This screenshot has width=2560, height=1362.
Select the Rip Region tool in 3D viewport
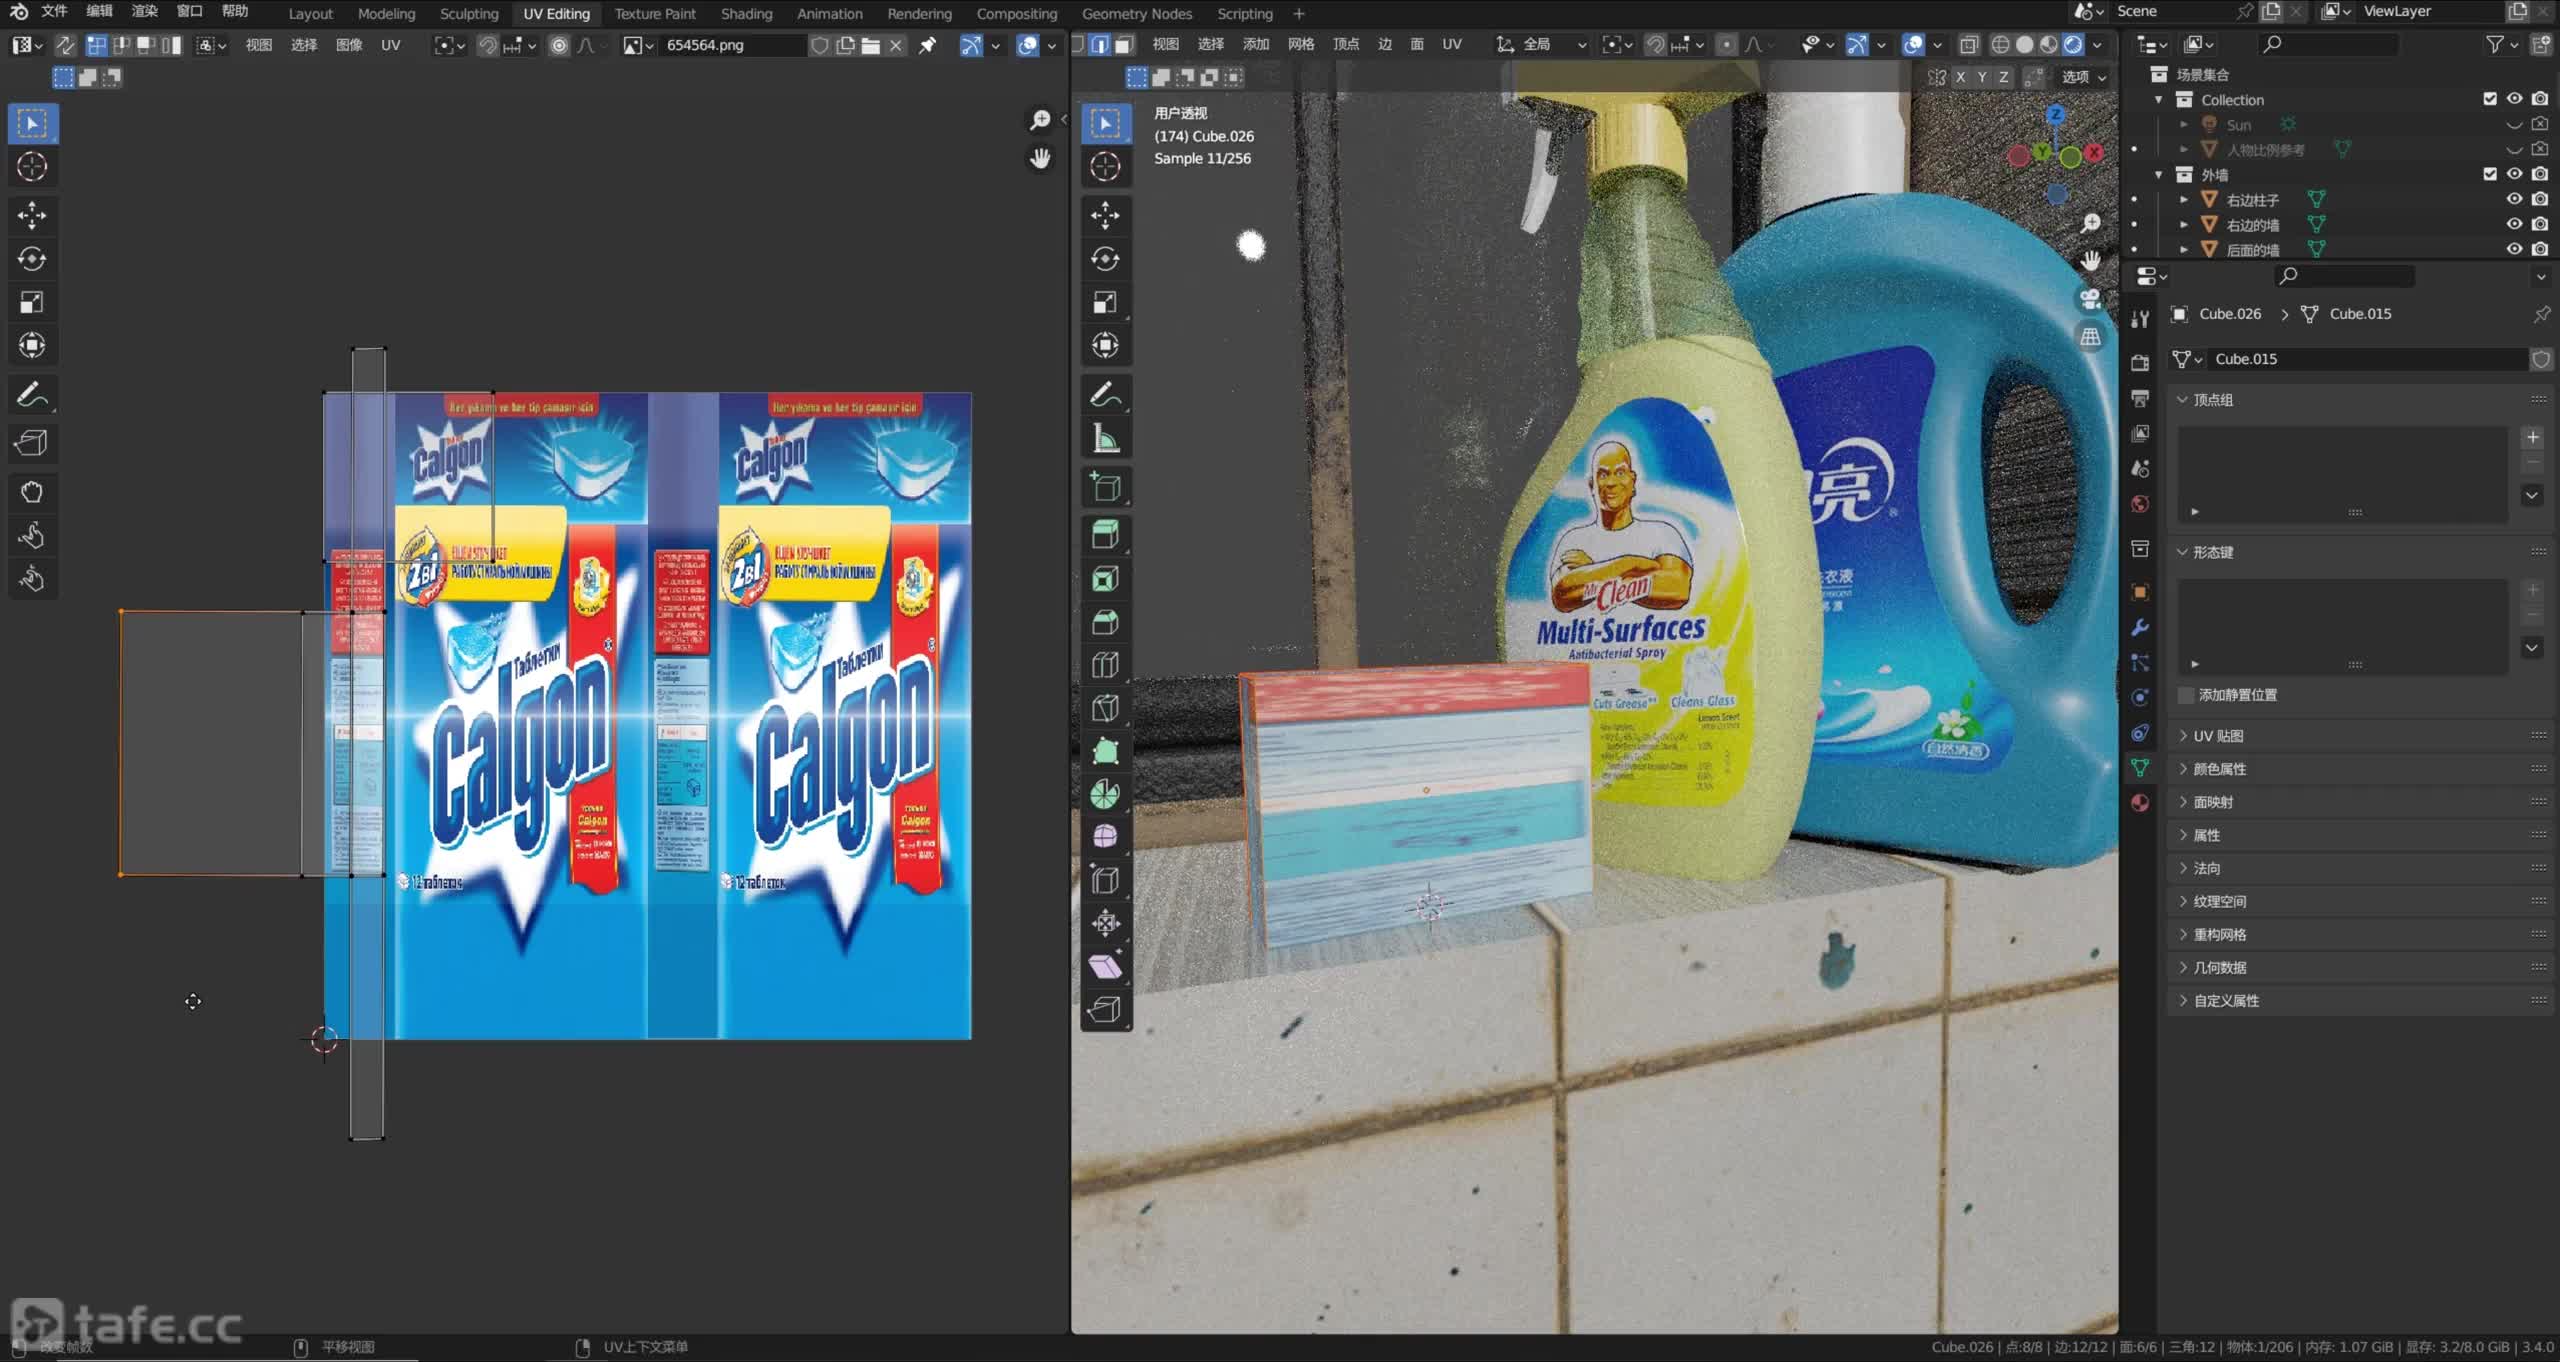(1105, 1009)
